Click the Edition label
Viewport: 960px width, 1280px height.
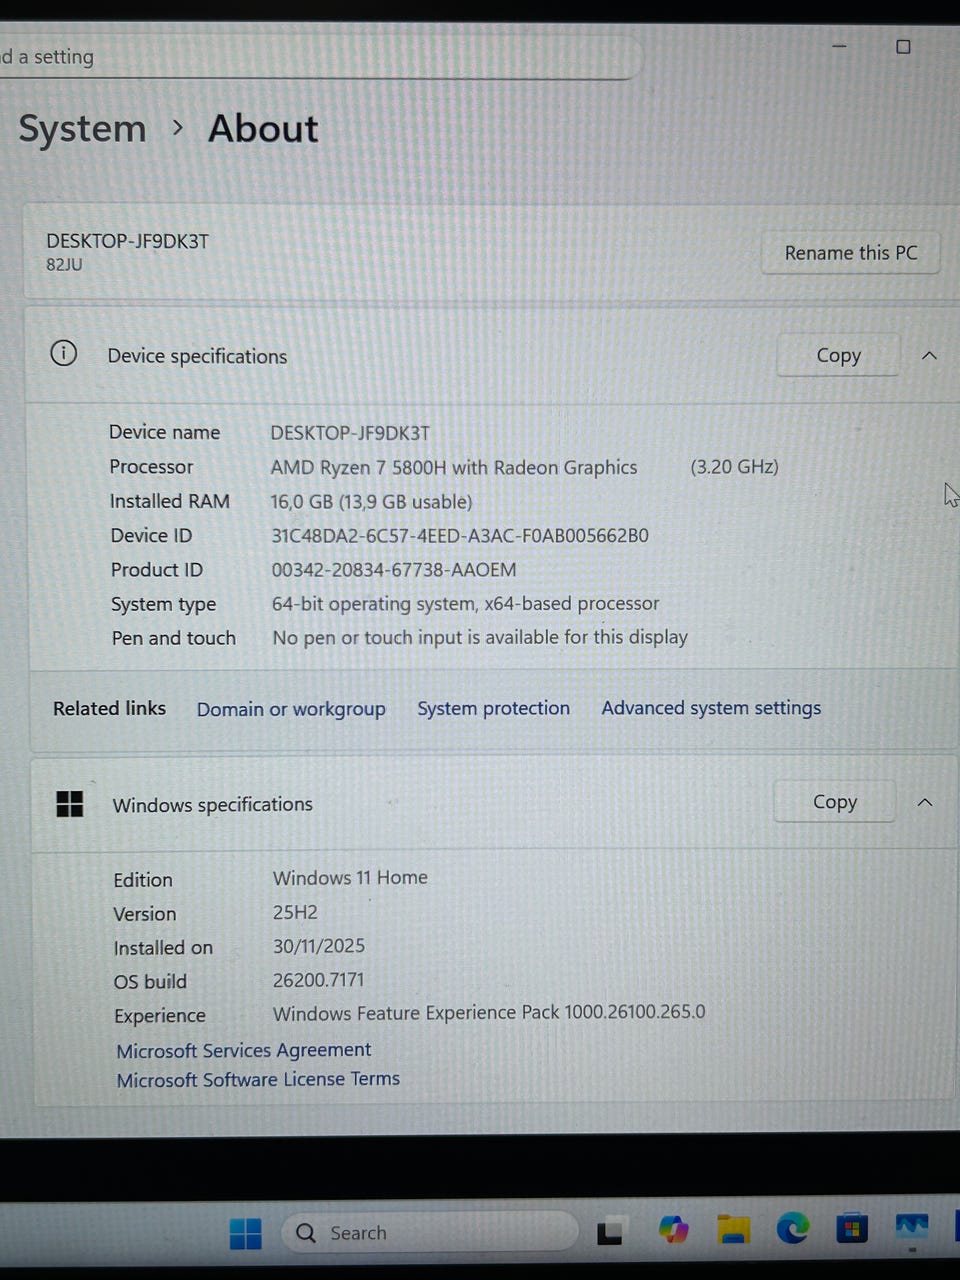point(142,880)
